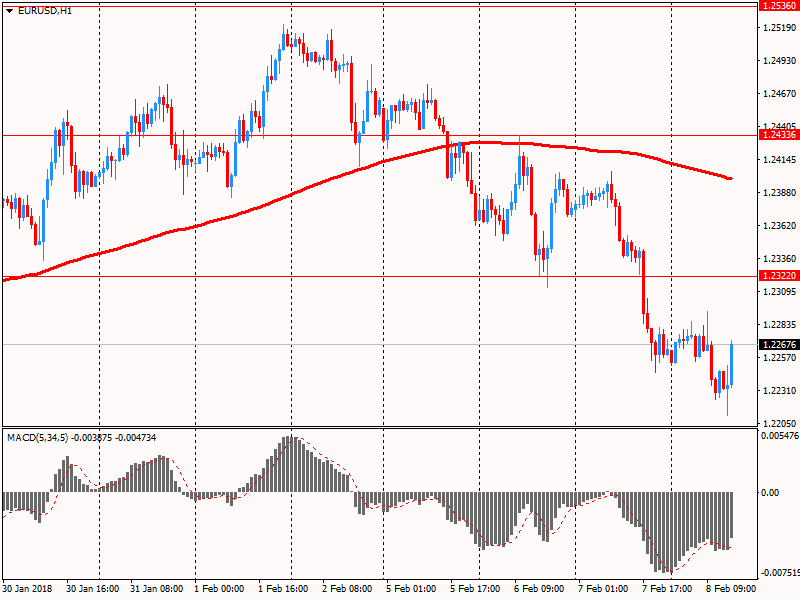Click the latest blue candlestick

click(732, 364)
